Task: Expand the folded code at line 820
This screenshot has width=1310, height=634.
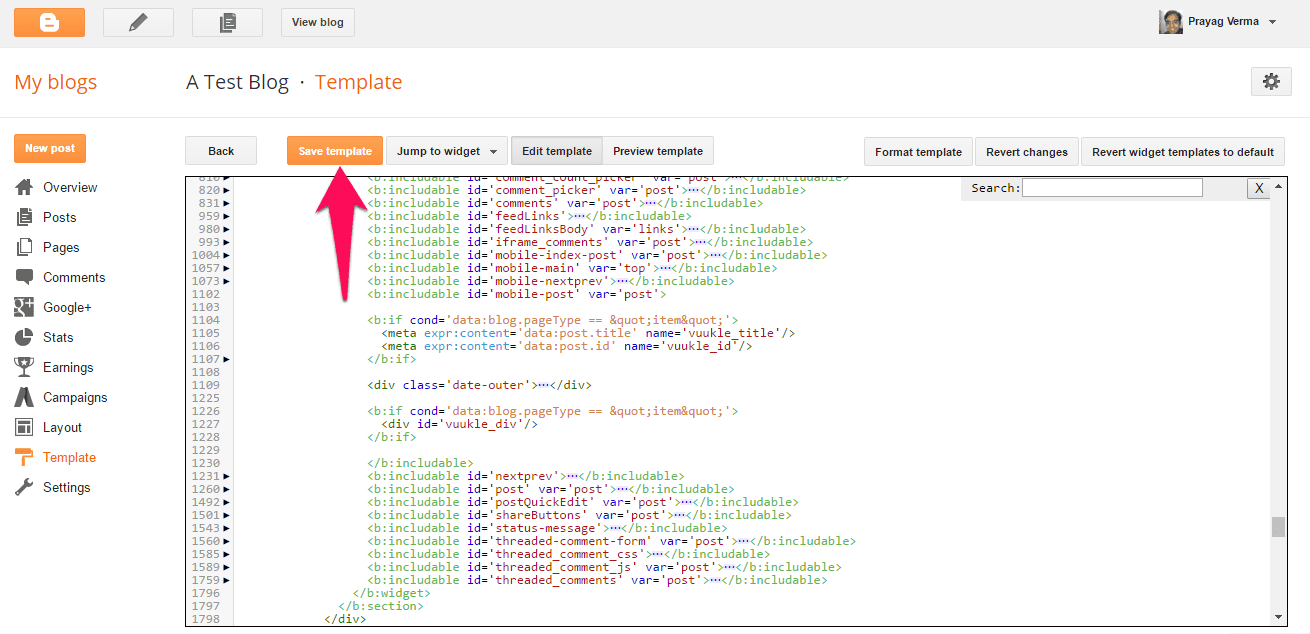Action: (226, 190)
